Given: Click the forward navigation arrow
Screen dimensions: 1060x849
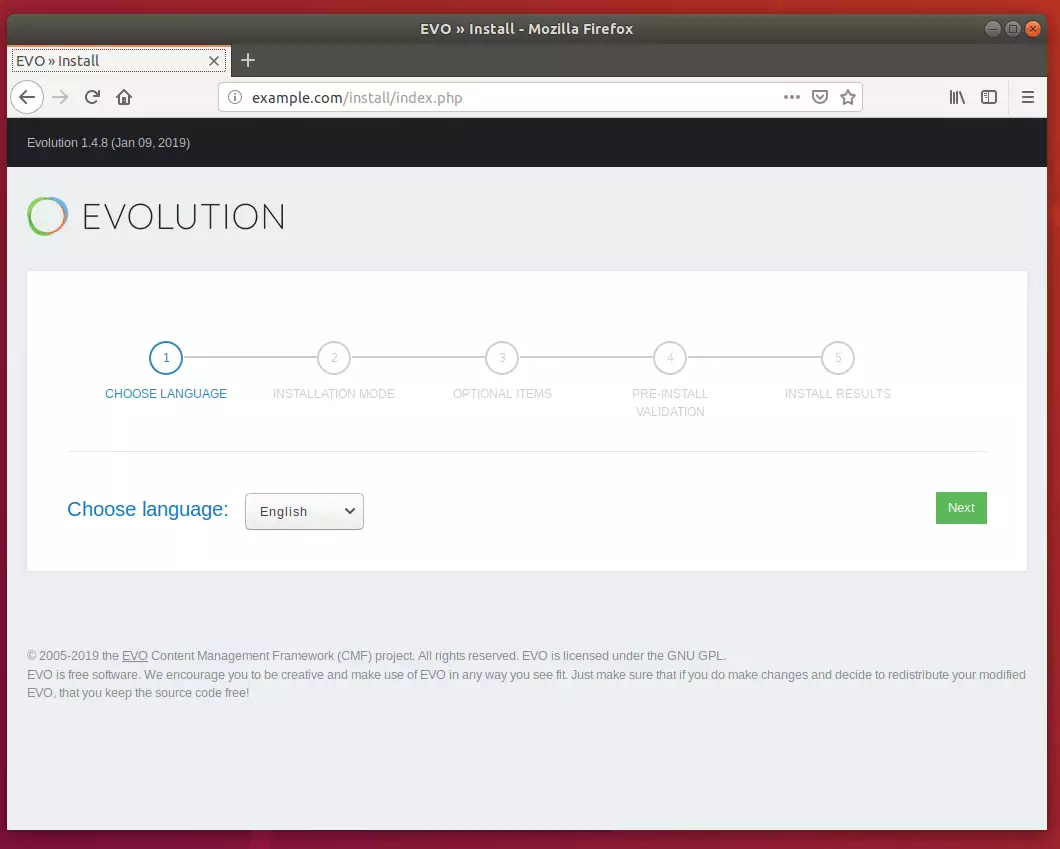Looking at the screenshot, I should coord(60,97).
